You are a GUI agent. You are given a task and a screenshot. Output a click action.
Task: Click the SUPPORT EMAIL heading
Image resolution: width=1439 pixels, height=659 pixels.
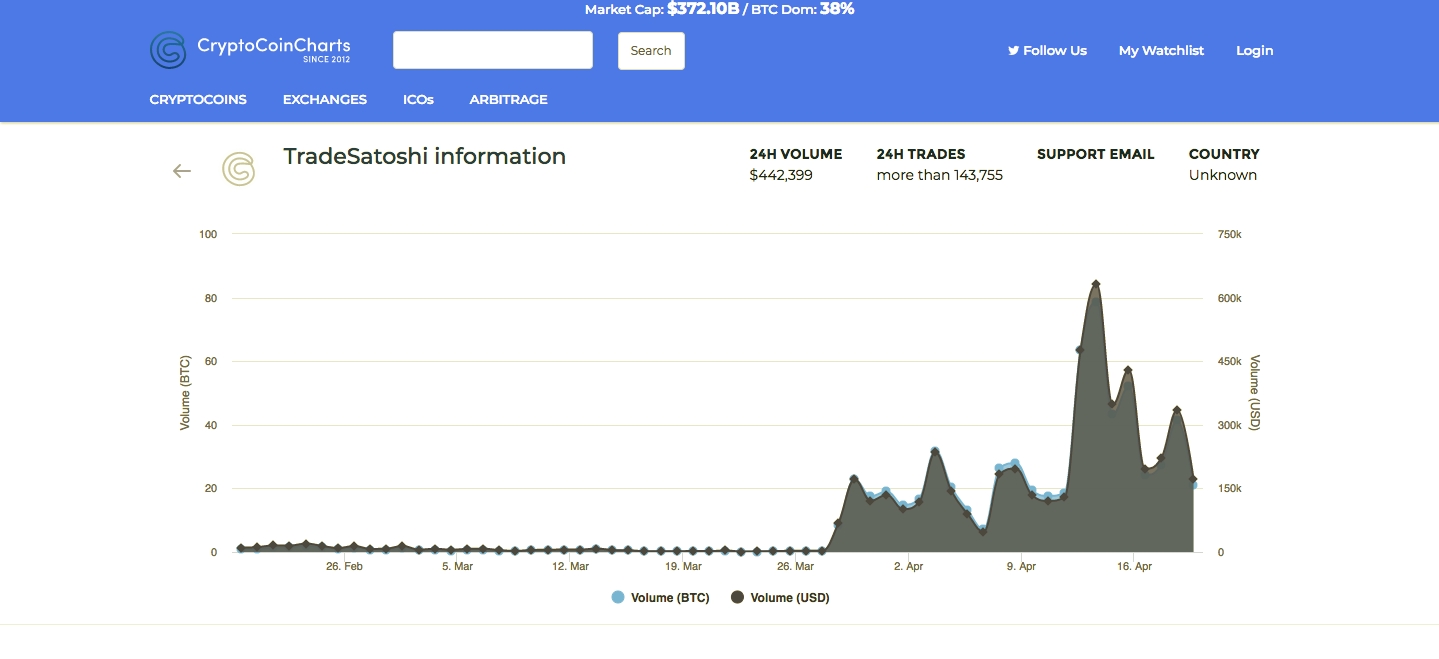[1096, 154]
